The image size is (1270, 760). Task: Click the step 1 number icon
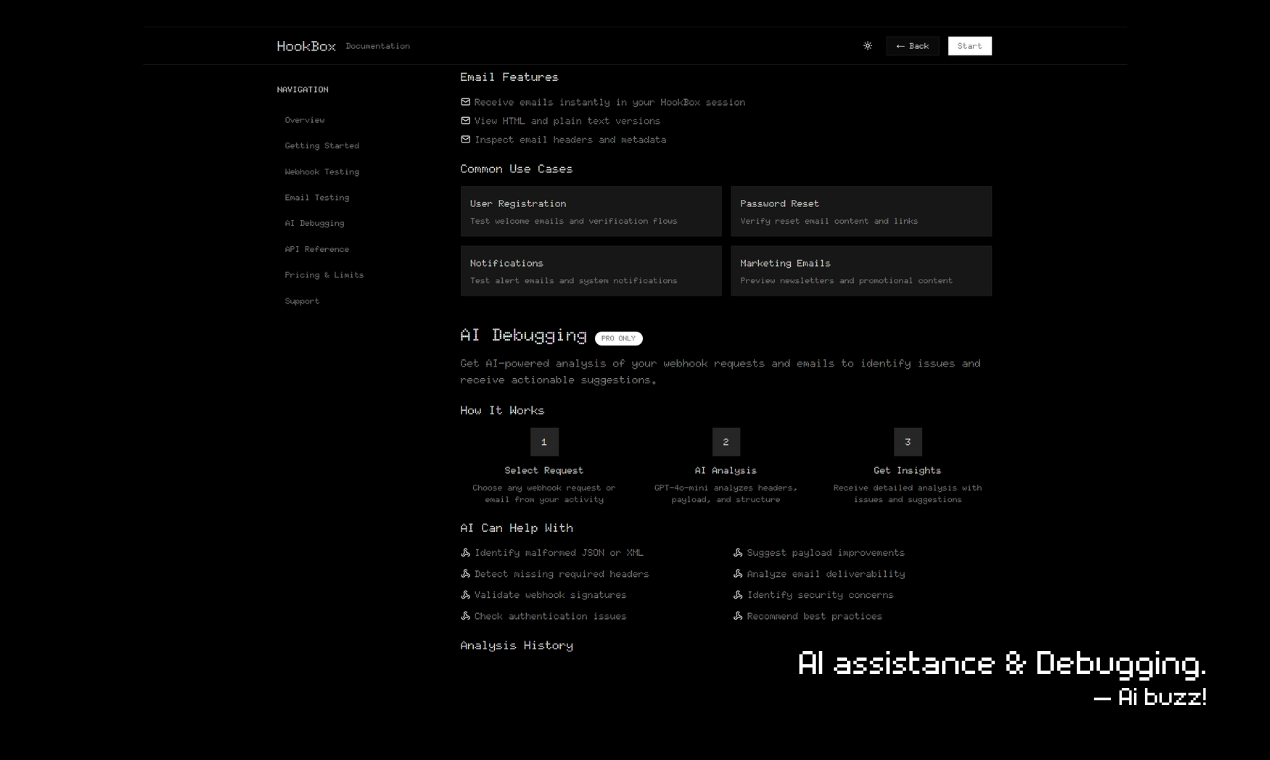pos(544,442)
